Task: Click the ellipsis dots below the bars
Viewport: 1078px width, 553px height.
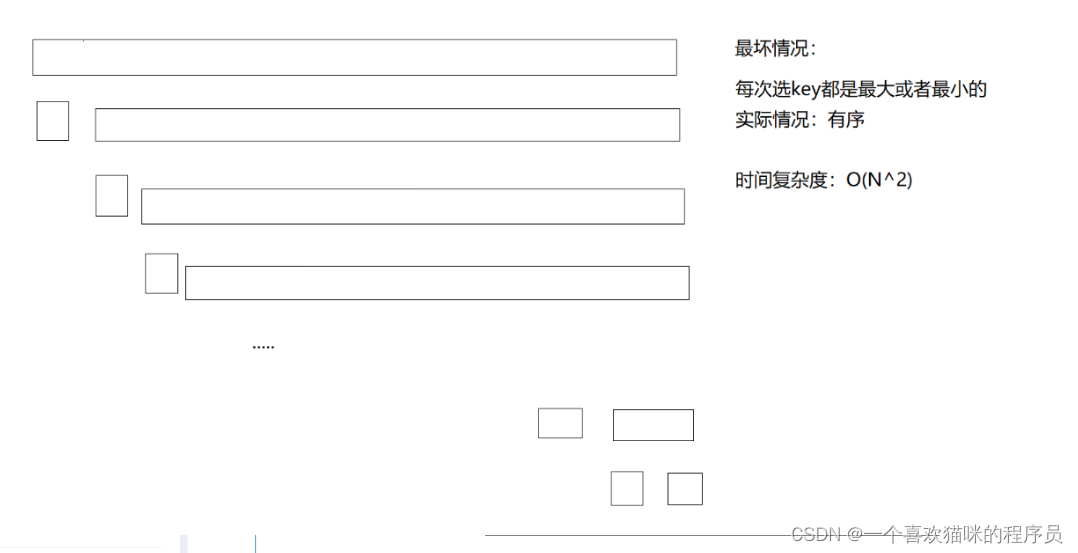Action: (263, 346)
